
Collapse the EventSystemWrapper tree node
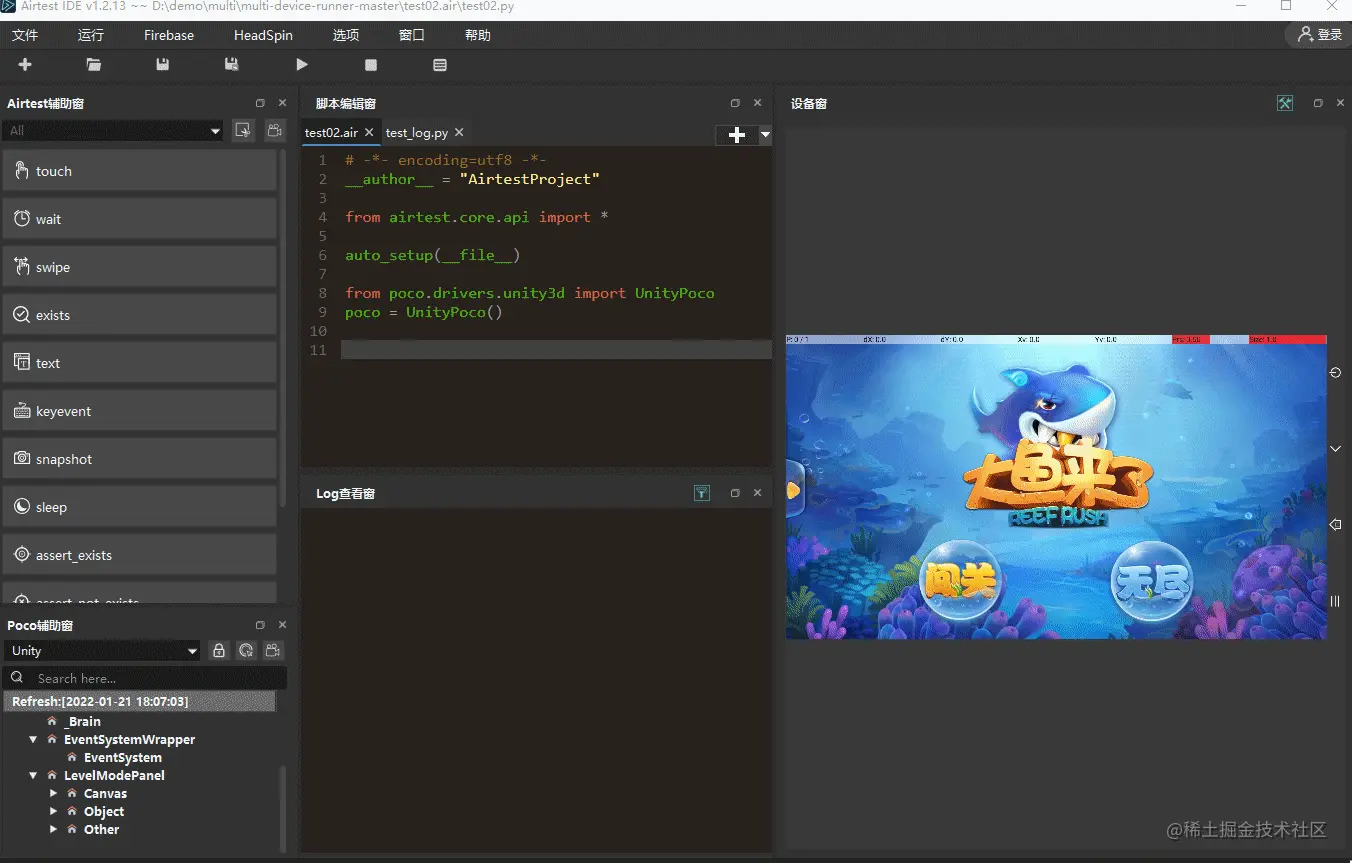34,740
